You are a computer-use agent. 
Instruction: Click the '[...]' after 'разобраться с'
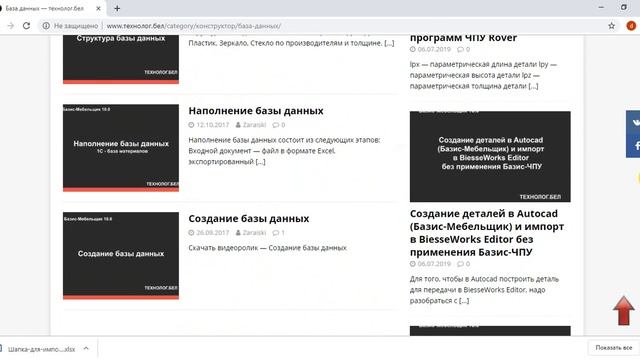pyautogui.click(x=464, y=301)
